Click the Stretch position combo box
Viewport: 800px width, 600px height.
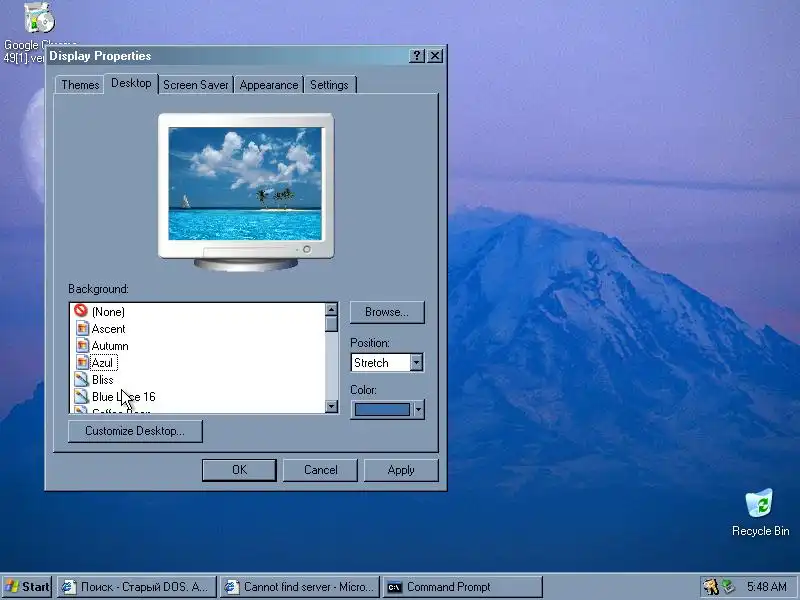387,362
